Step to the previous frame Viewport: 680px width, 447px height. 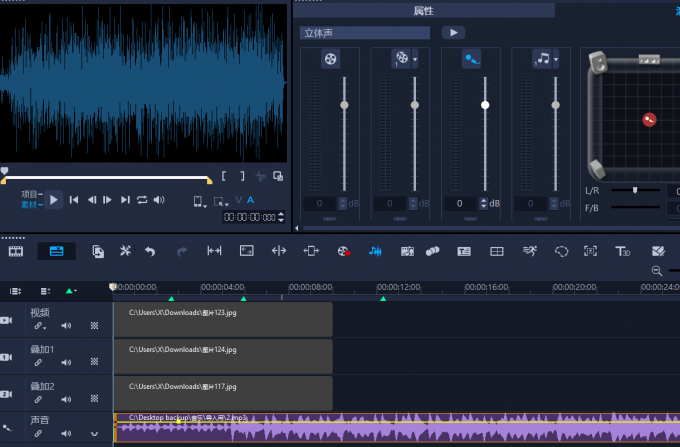point(92,200)
